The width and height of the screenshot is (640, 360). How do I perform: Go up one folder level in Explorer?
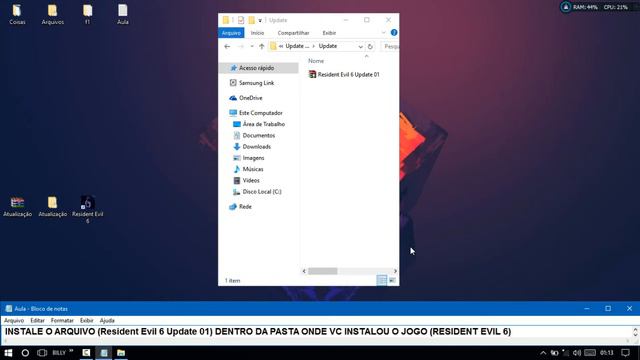[262, 47]
